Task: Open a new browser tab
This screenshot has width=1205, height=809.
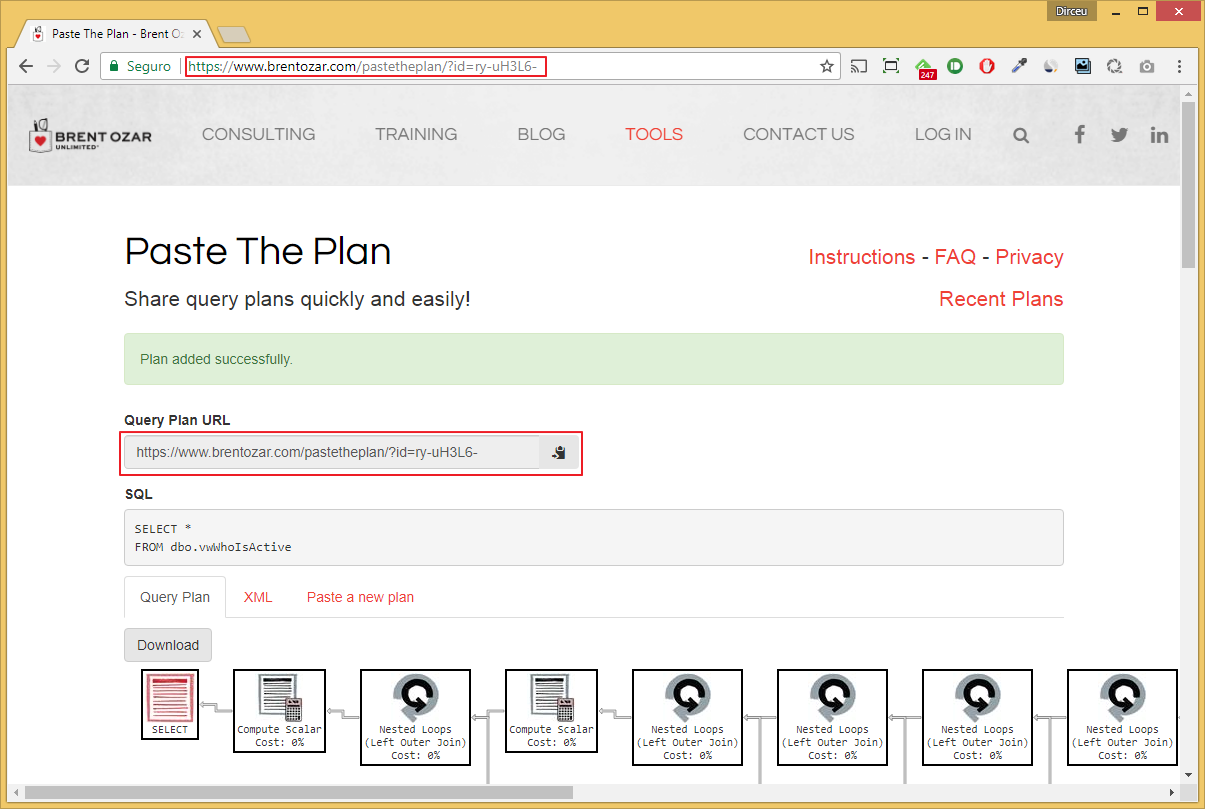Action: pyautogui.click(x=234, y=35)
